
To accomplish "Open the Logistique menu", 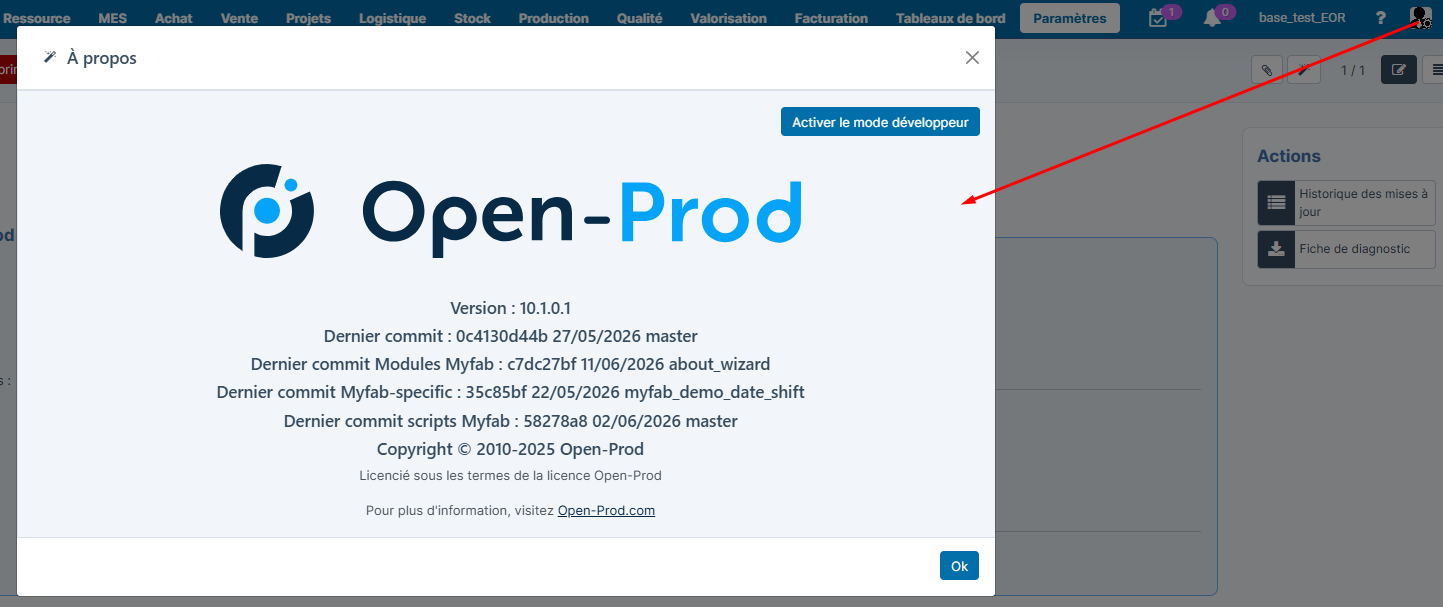I will coord(392,18).
